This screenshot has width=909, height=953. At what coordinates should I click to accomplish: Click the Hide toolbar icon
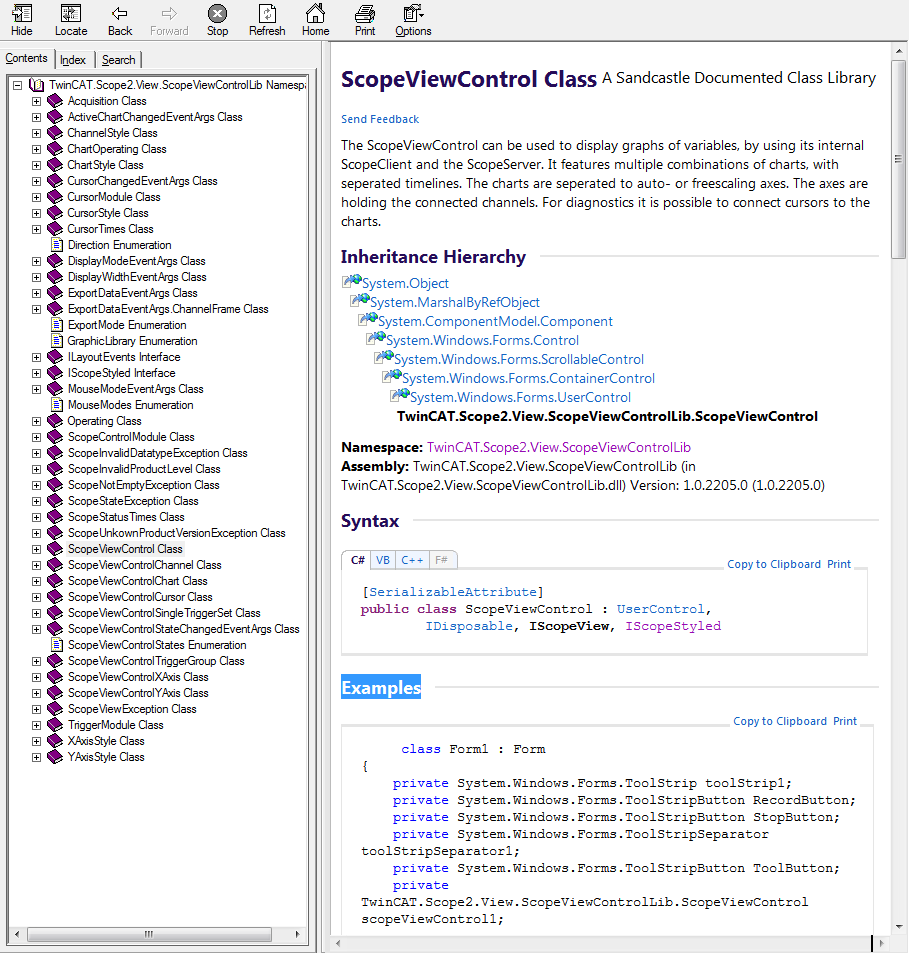[22, 20]
